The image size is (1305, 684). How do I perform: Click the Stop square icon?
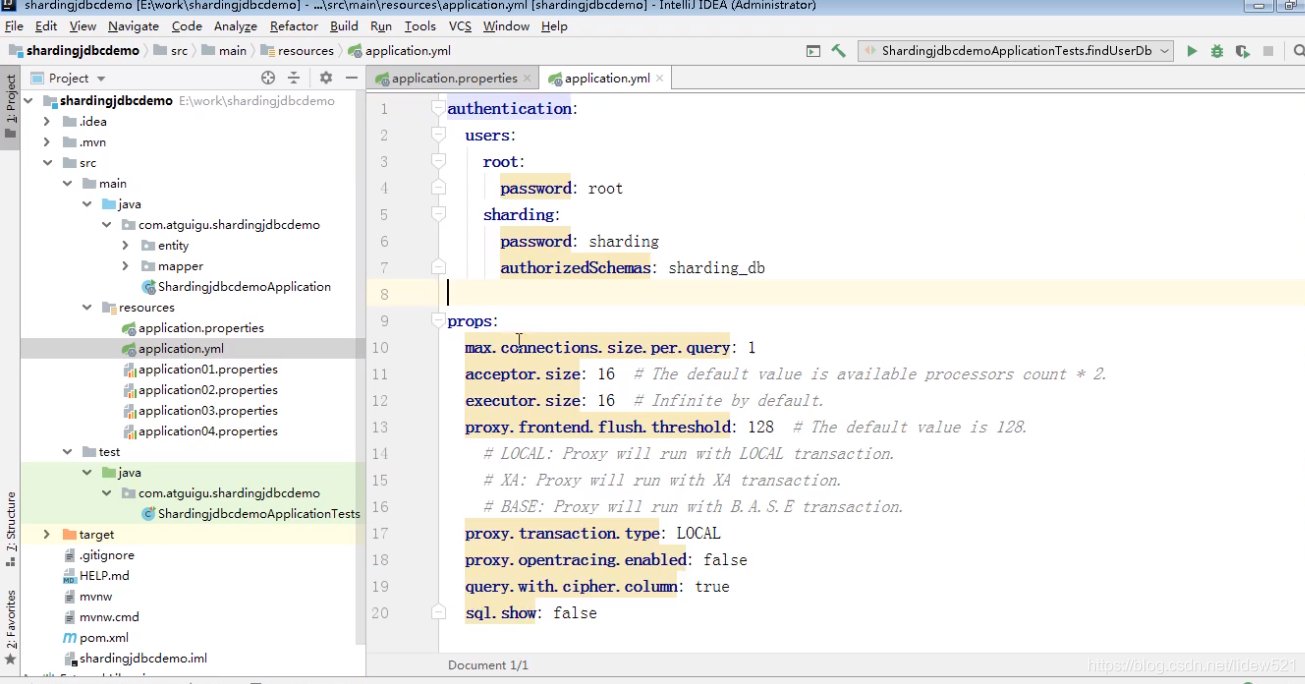tap(1268, 51)
